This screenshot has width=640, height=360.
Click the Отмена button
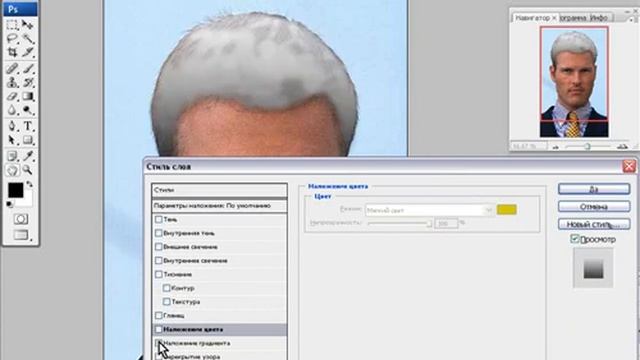(594, 207)
